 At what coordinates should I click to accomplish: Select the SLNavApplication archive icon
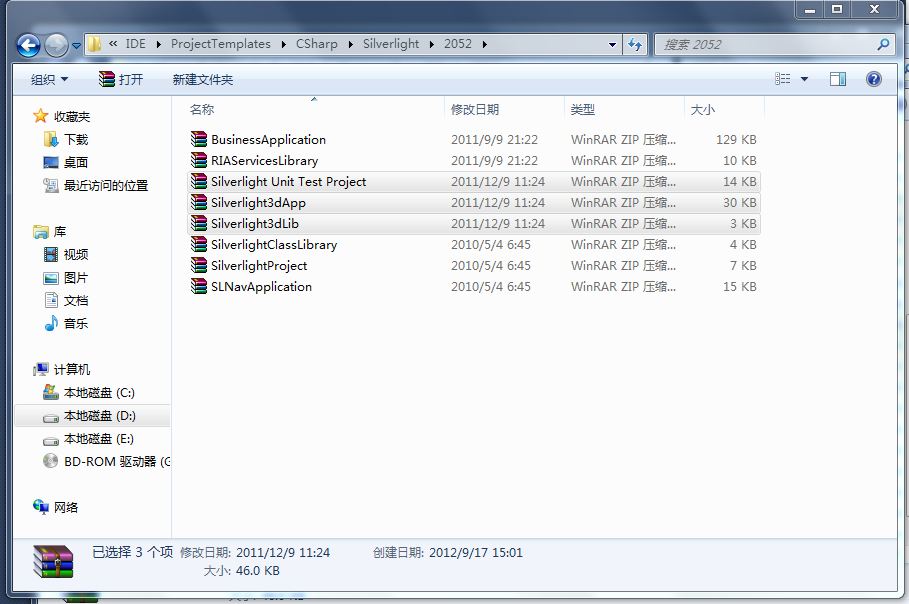tap(199, 287)
